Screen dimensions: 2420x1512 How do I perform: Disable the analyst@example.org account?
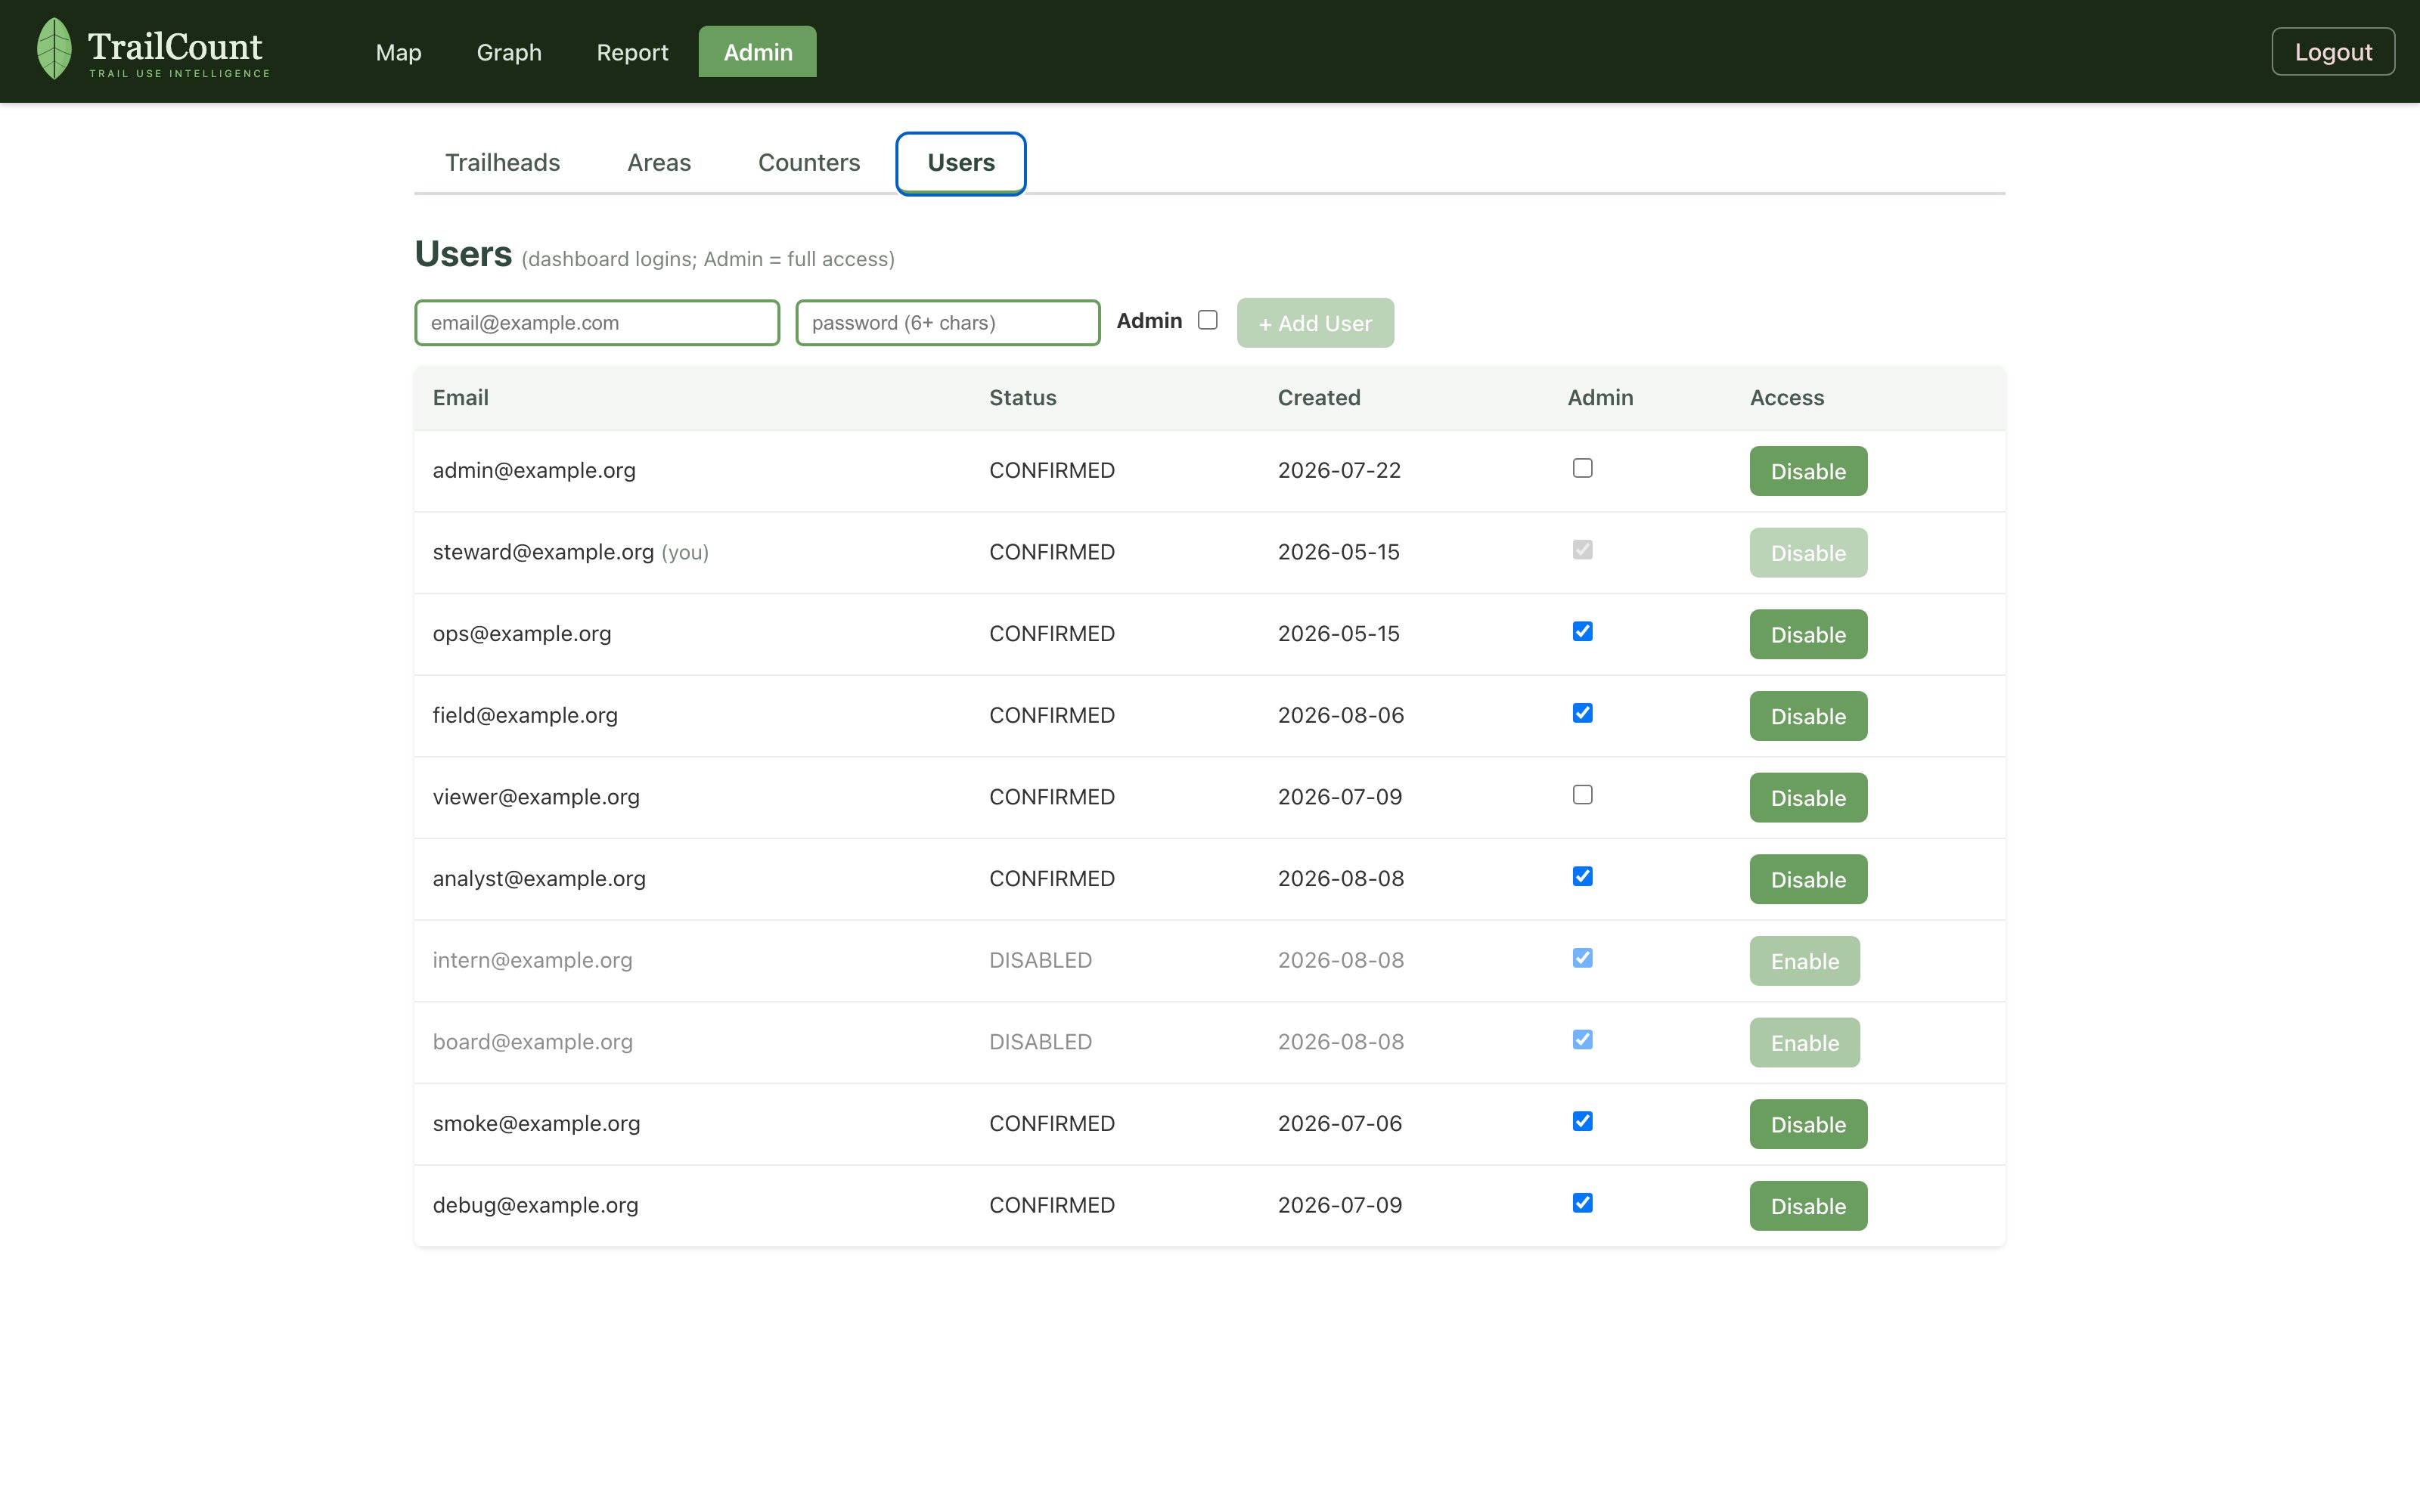click(1808, 879)
